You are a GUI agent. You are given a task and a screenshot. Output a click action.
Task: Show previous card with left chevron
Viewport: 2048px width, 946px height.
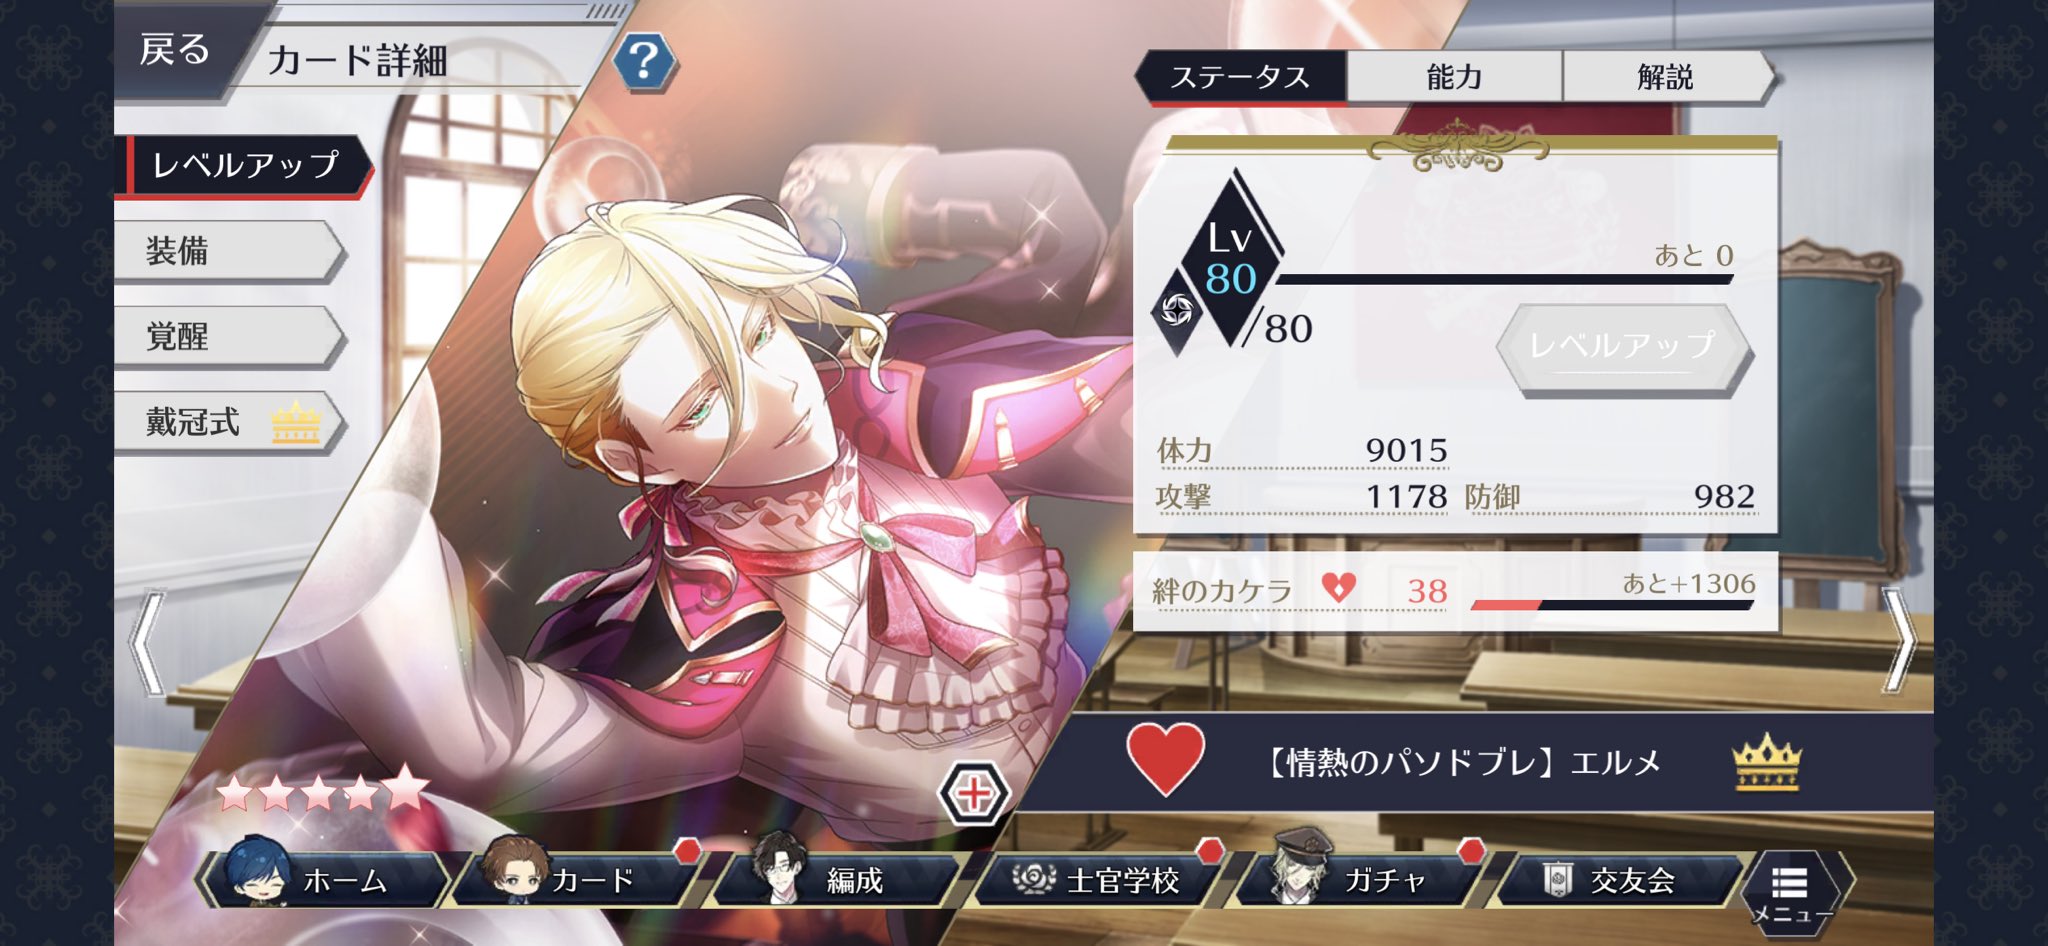148,641
